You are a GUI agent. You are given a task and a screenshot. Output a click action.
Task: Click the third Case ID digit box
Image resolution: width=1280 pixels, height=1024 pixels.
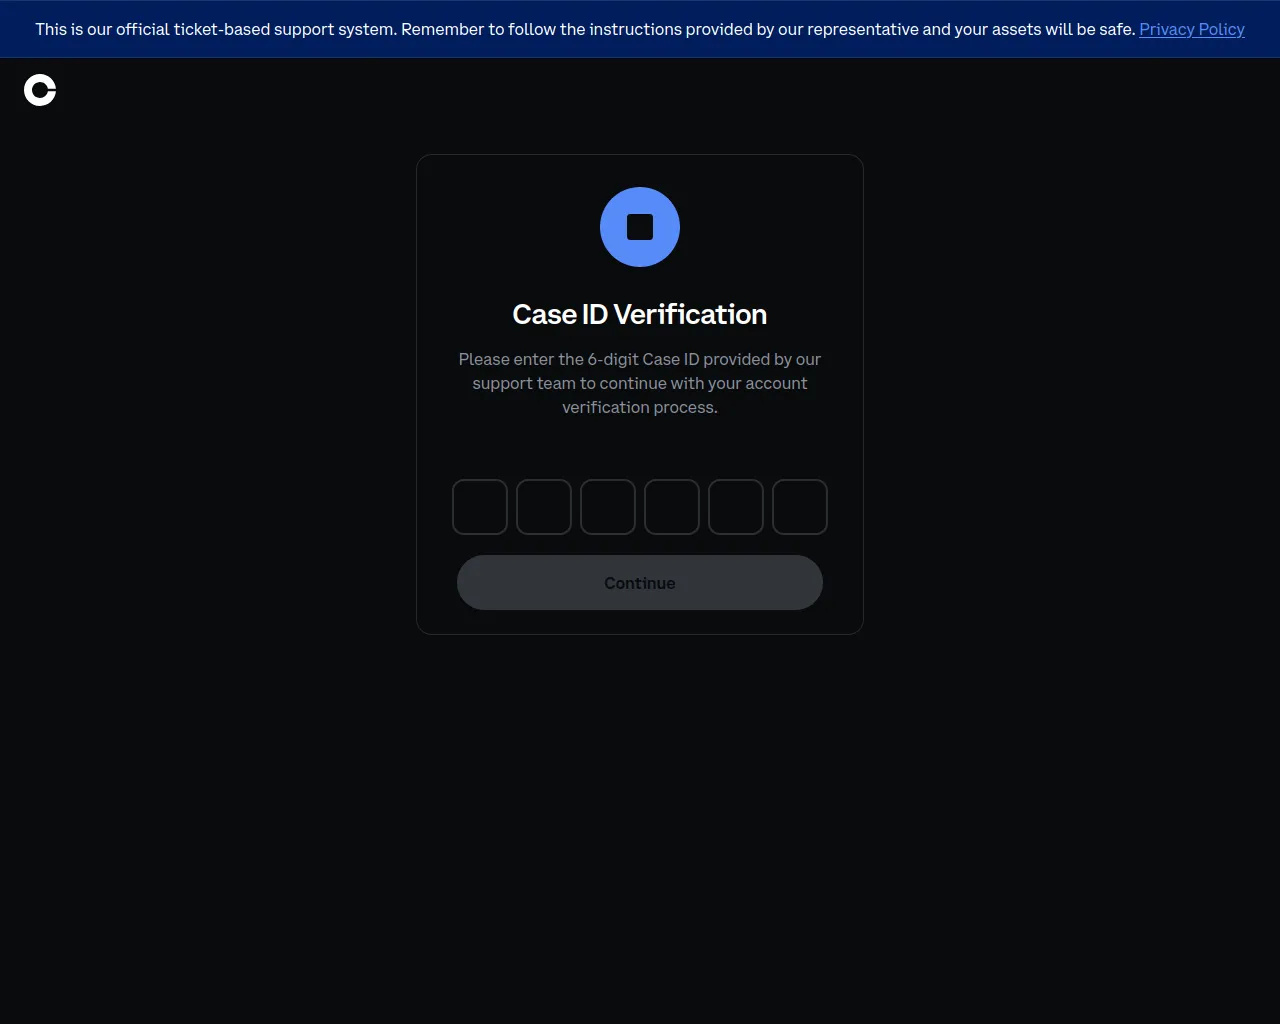(x=608, y=507)
